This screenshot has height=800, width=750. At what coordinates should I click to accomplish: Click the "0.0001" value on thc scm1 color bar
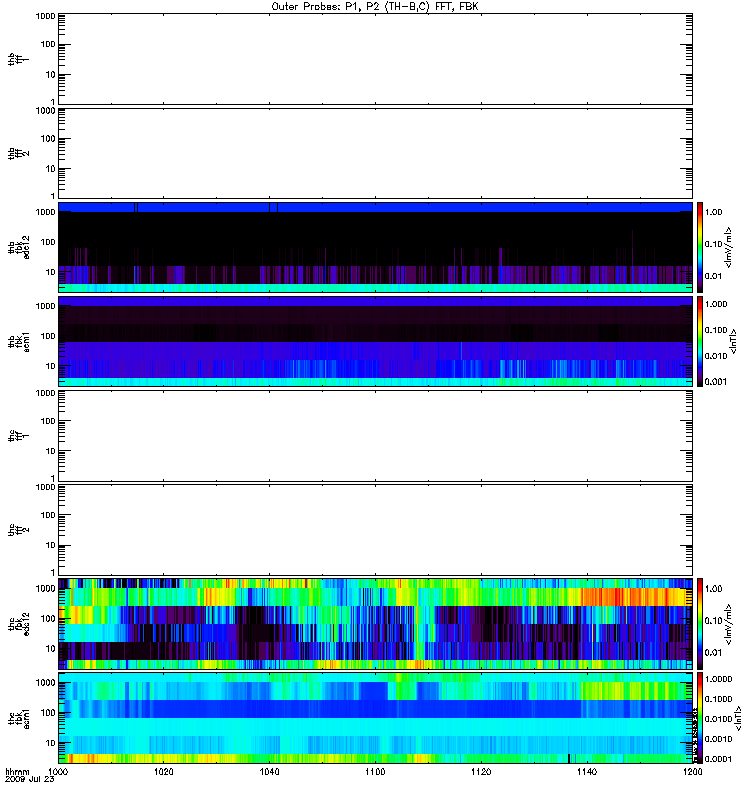[718, 759]
